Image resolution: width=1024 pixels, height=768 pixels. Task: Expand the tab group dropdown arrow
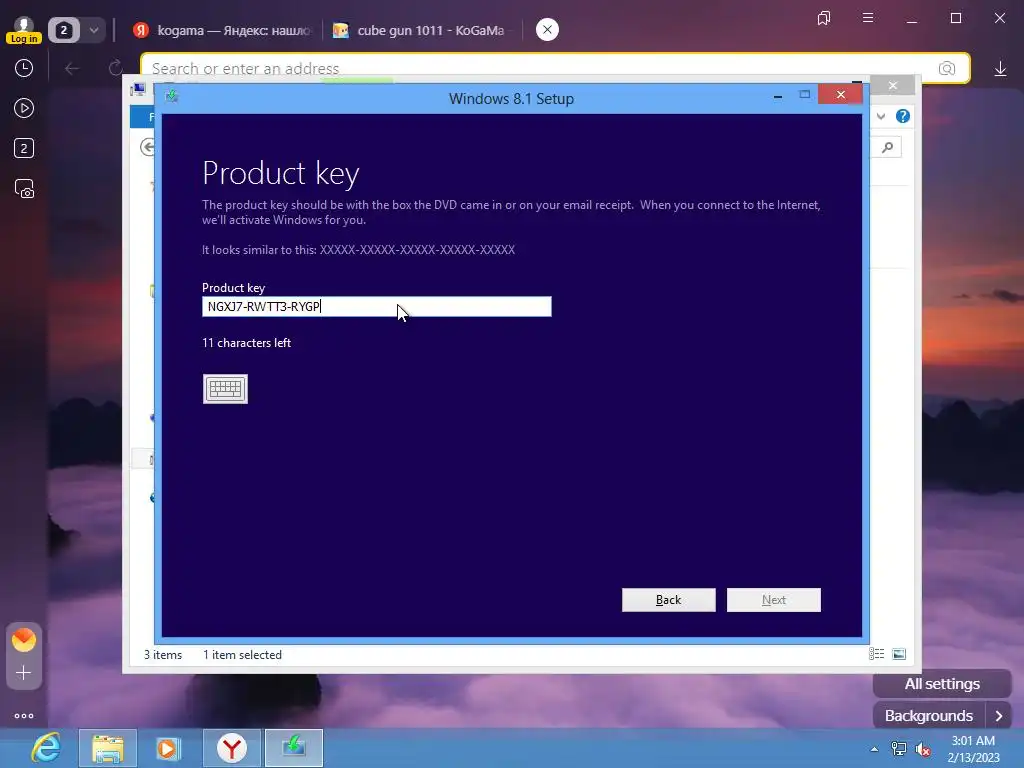(94, 30)
